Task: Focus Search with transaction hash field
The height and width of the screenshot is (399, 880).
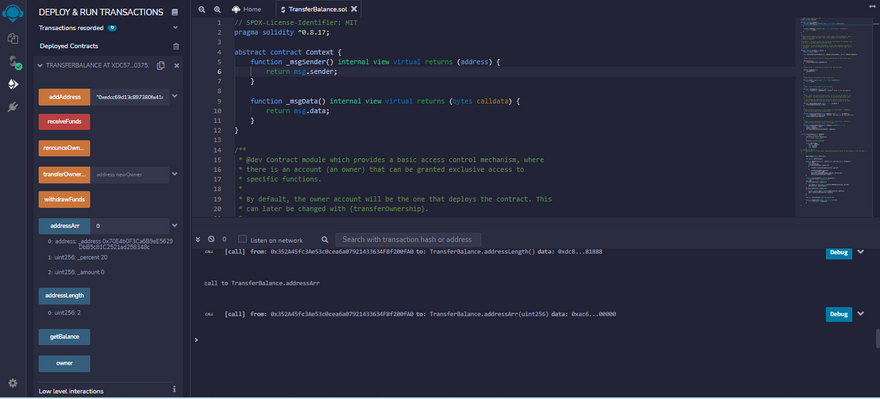Action: 408,240
